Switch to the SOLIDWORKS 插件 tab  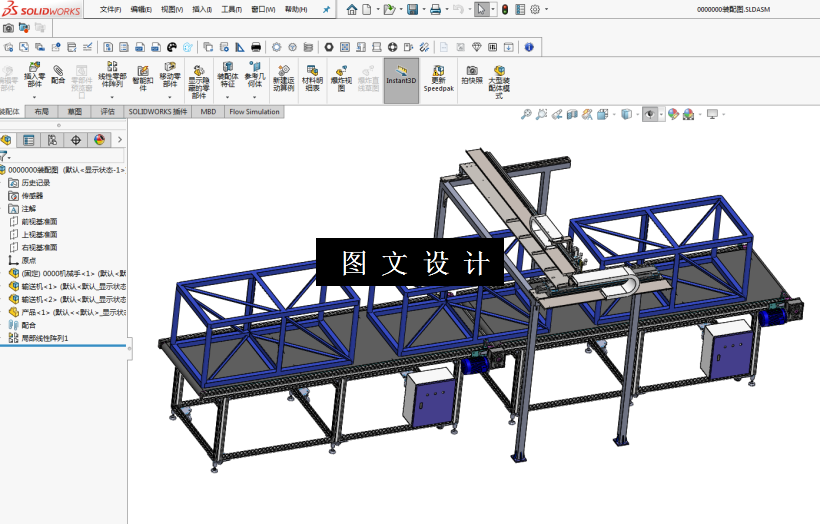(x=158, y=111)
